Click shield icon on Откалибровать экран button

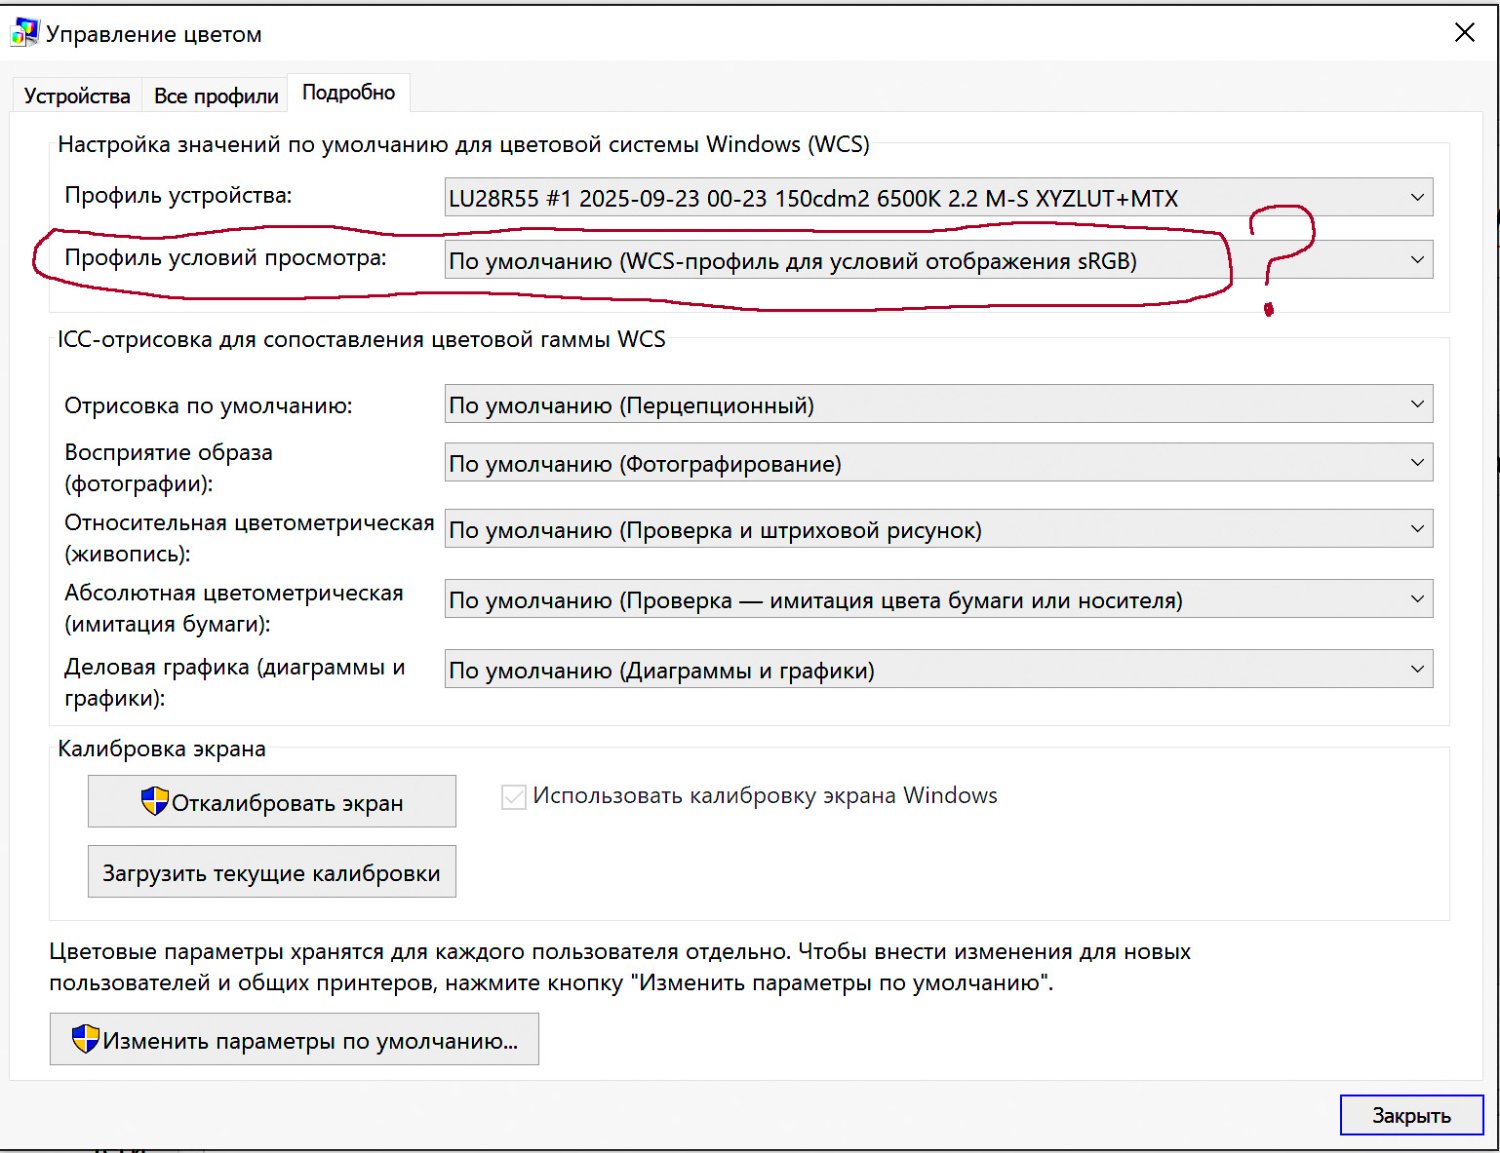pos(154,801)
